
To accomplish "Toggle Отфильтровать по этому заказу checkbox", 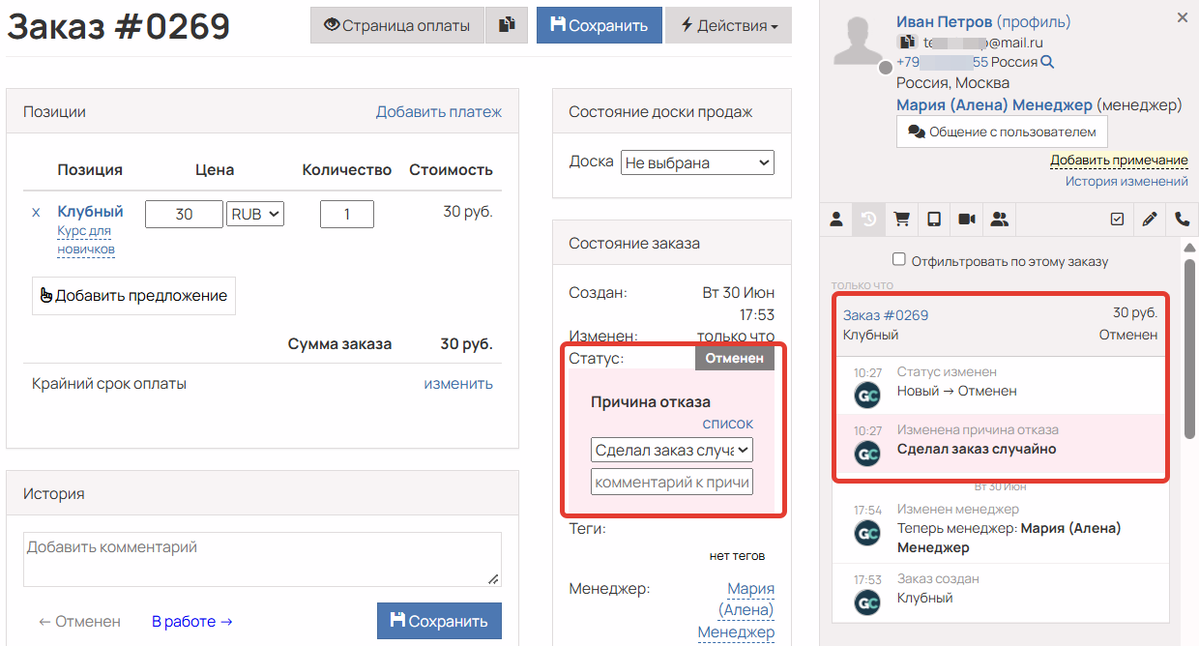I will point(899,259).
